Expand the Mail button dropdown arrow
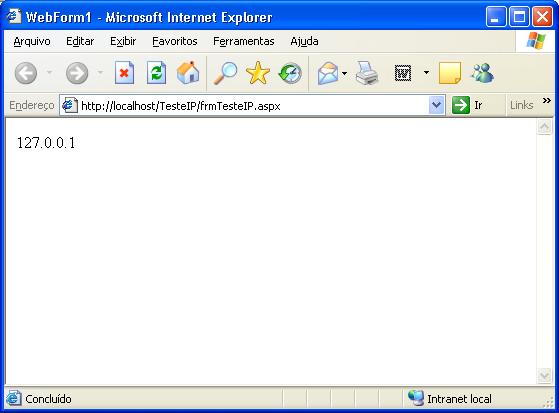This screenshot has width=559, height=413. [x=344, y=73]
